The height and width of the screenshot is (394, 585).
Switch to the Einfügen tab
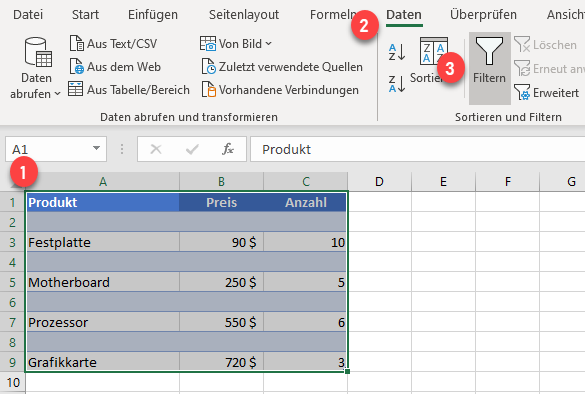(x=153, y=15)
